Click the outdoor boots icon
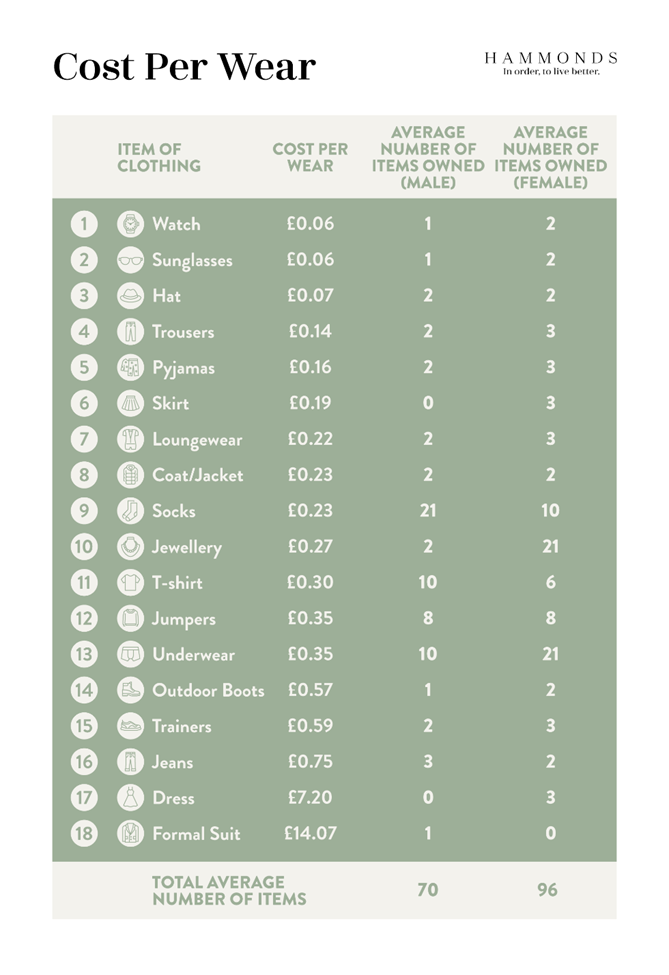The height and width of the screenshot is (975, 669). pos(130,690)
